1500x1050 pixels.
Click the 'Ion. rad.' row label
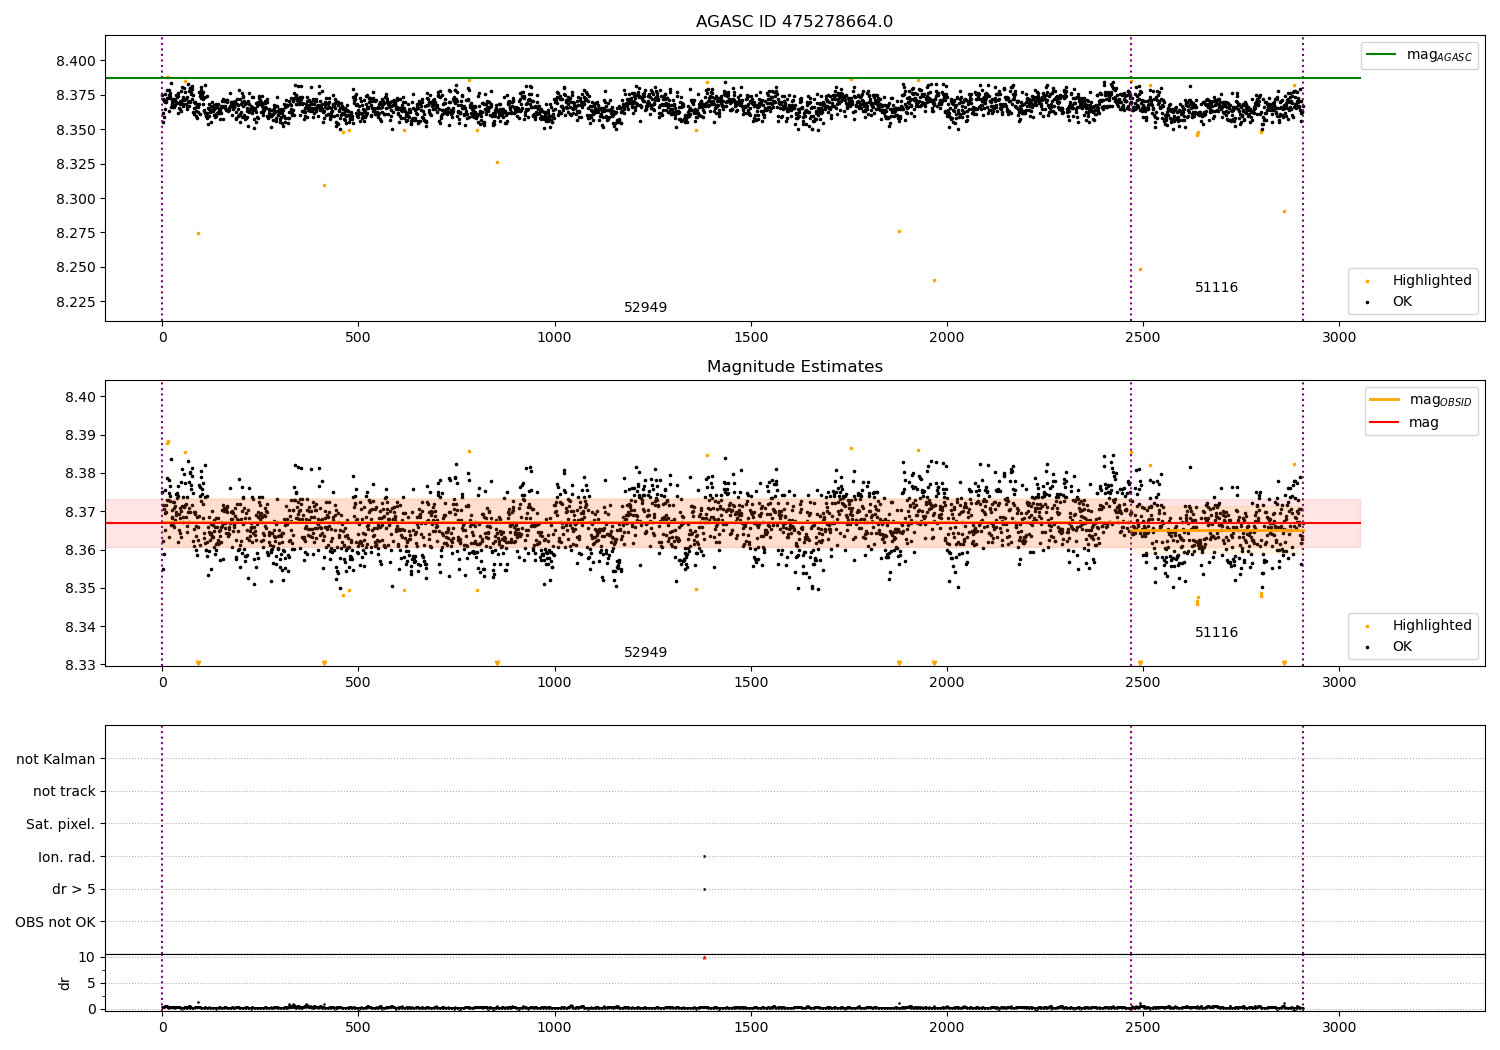point(67,858)
